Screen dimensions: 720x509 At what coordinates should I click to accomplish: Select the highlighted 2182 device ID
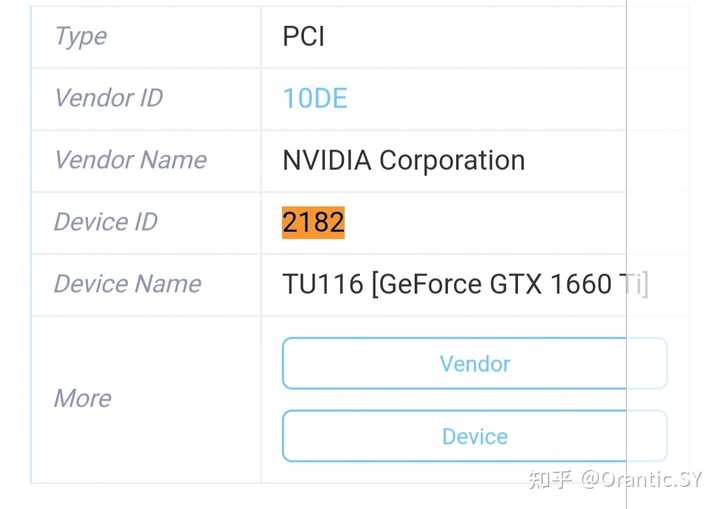click(313, 222)
